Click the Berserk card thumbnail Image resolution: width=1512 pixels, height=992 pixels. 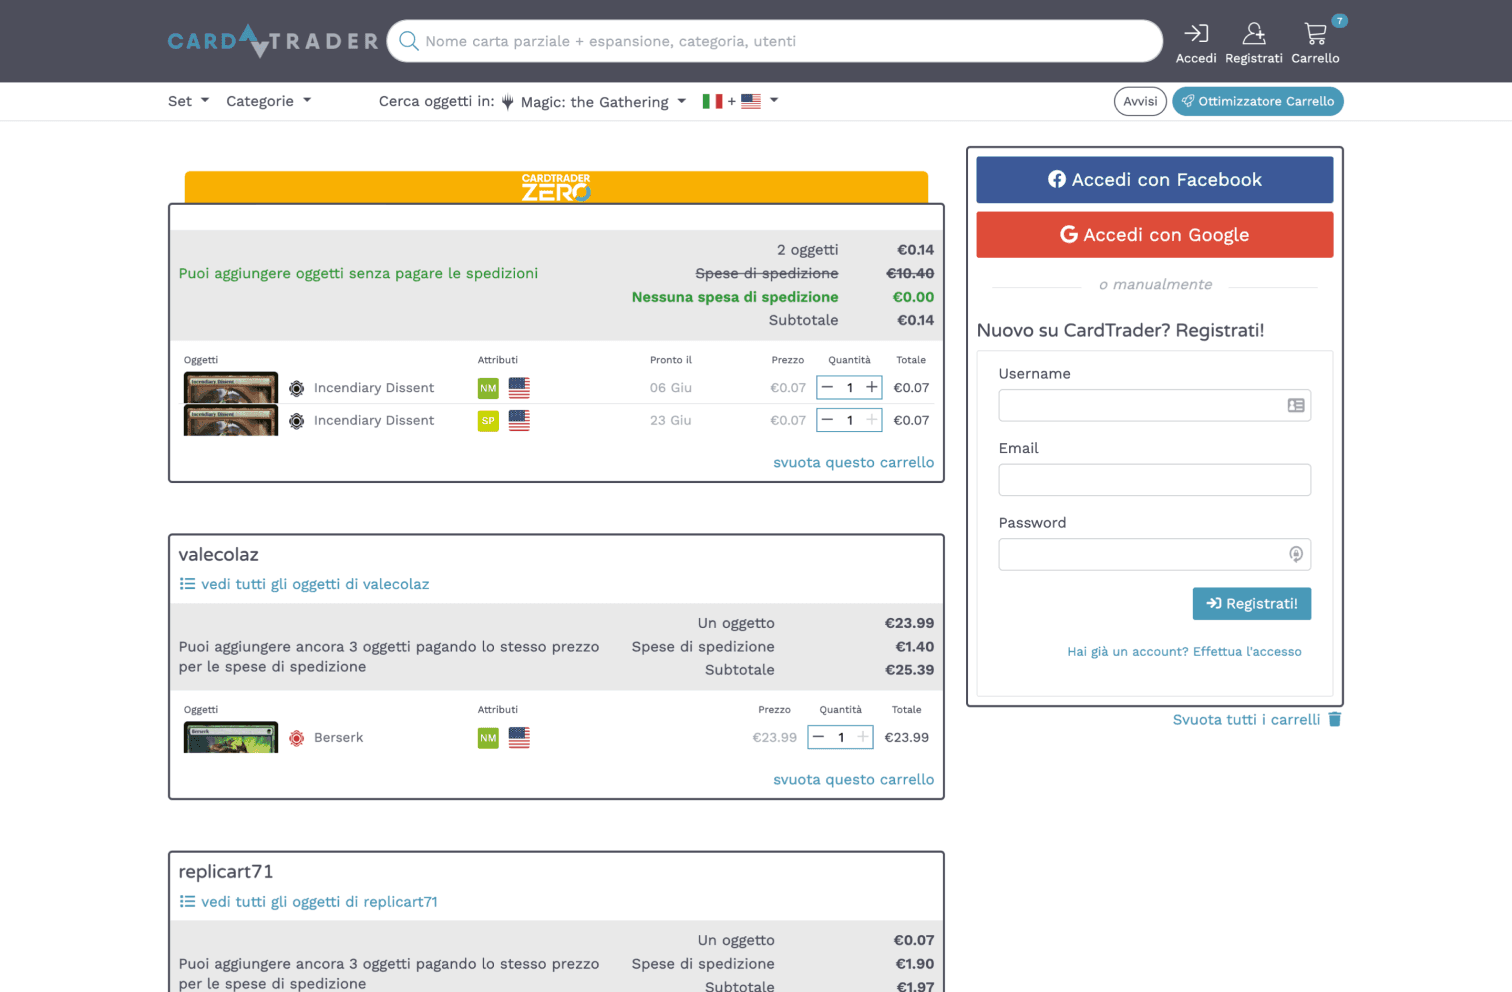point(231,737)
